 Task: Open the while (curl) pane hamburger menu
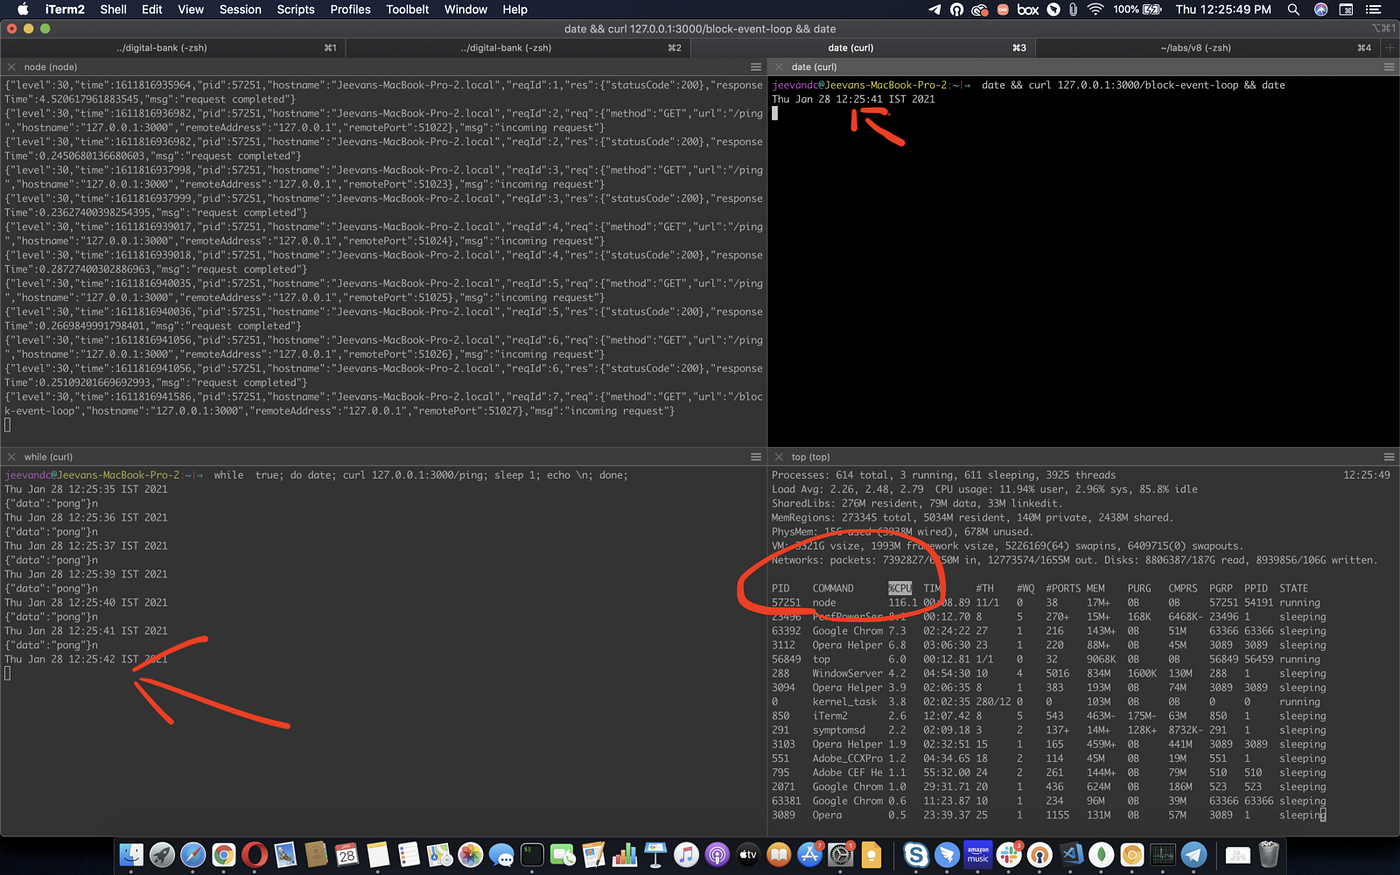(756, 456)
